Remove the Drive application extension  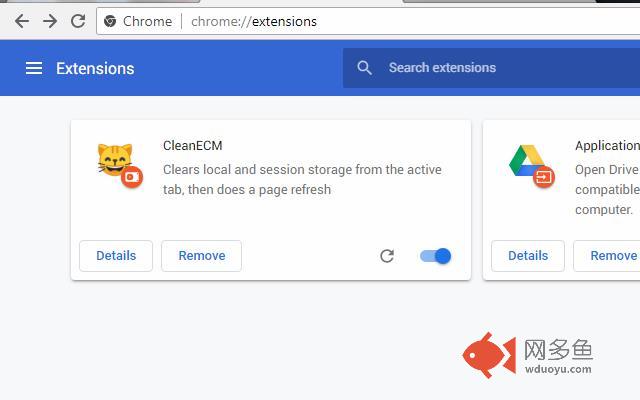click(607, 256)
